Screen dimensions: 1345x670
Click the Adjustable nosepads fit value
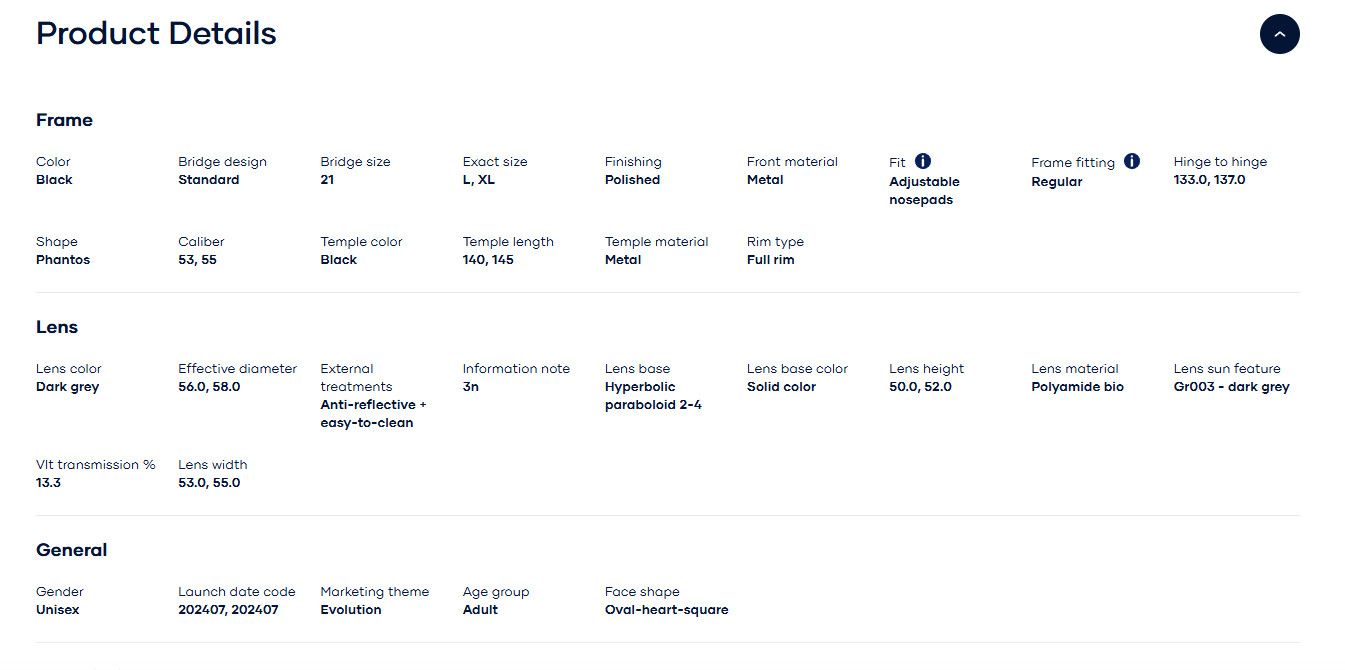[924, 191]
